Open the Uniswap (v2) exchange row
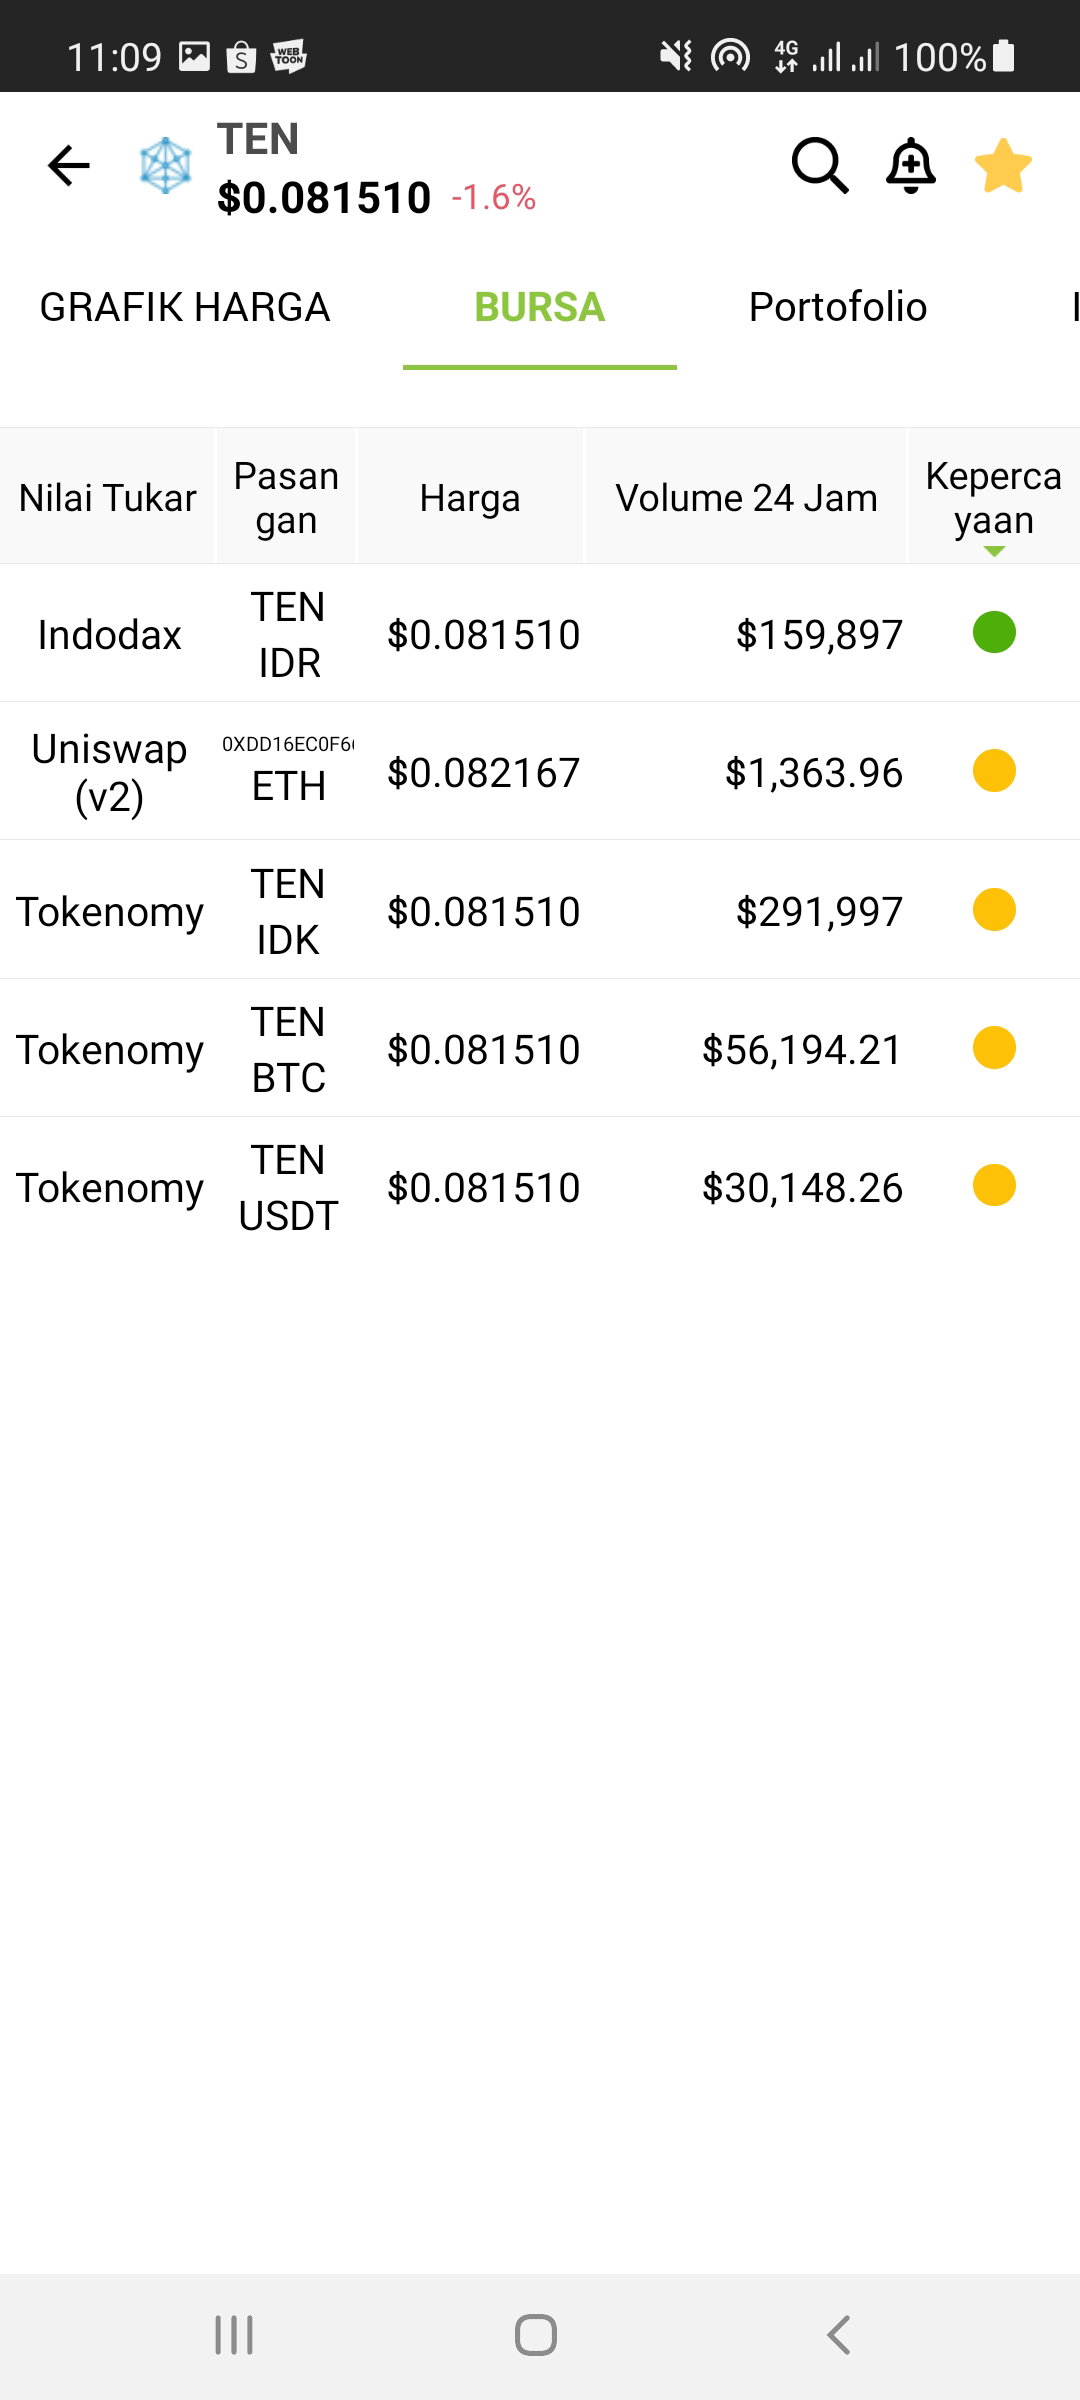Screen dimensions: 1080x2400 click(540, 771)
